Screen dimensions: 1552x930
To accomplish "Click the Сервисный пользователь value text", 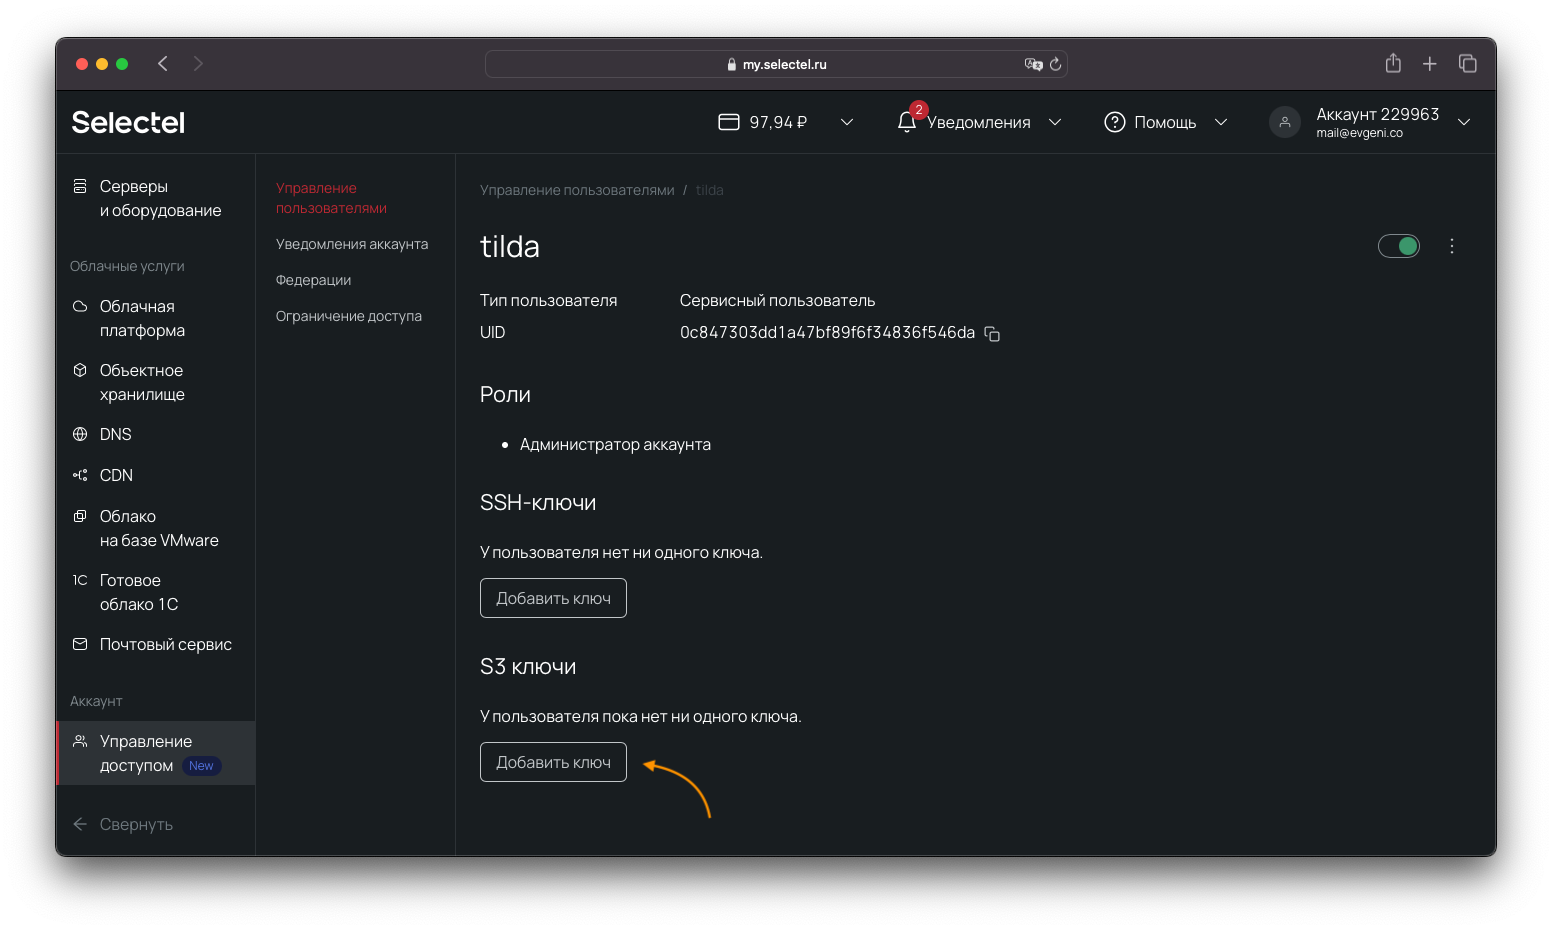I will (x=777, y=300).
